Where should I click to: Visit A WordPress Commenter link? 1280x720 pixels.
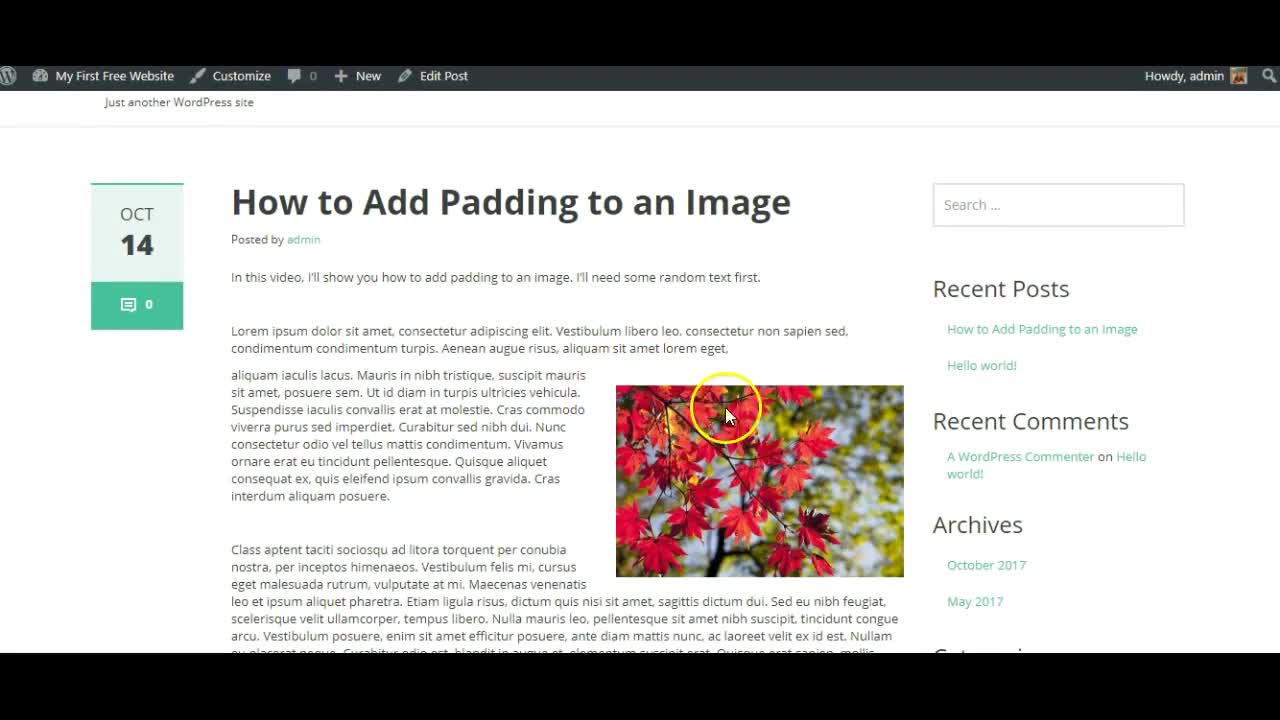[1020, 456]
